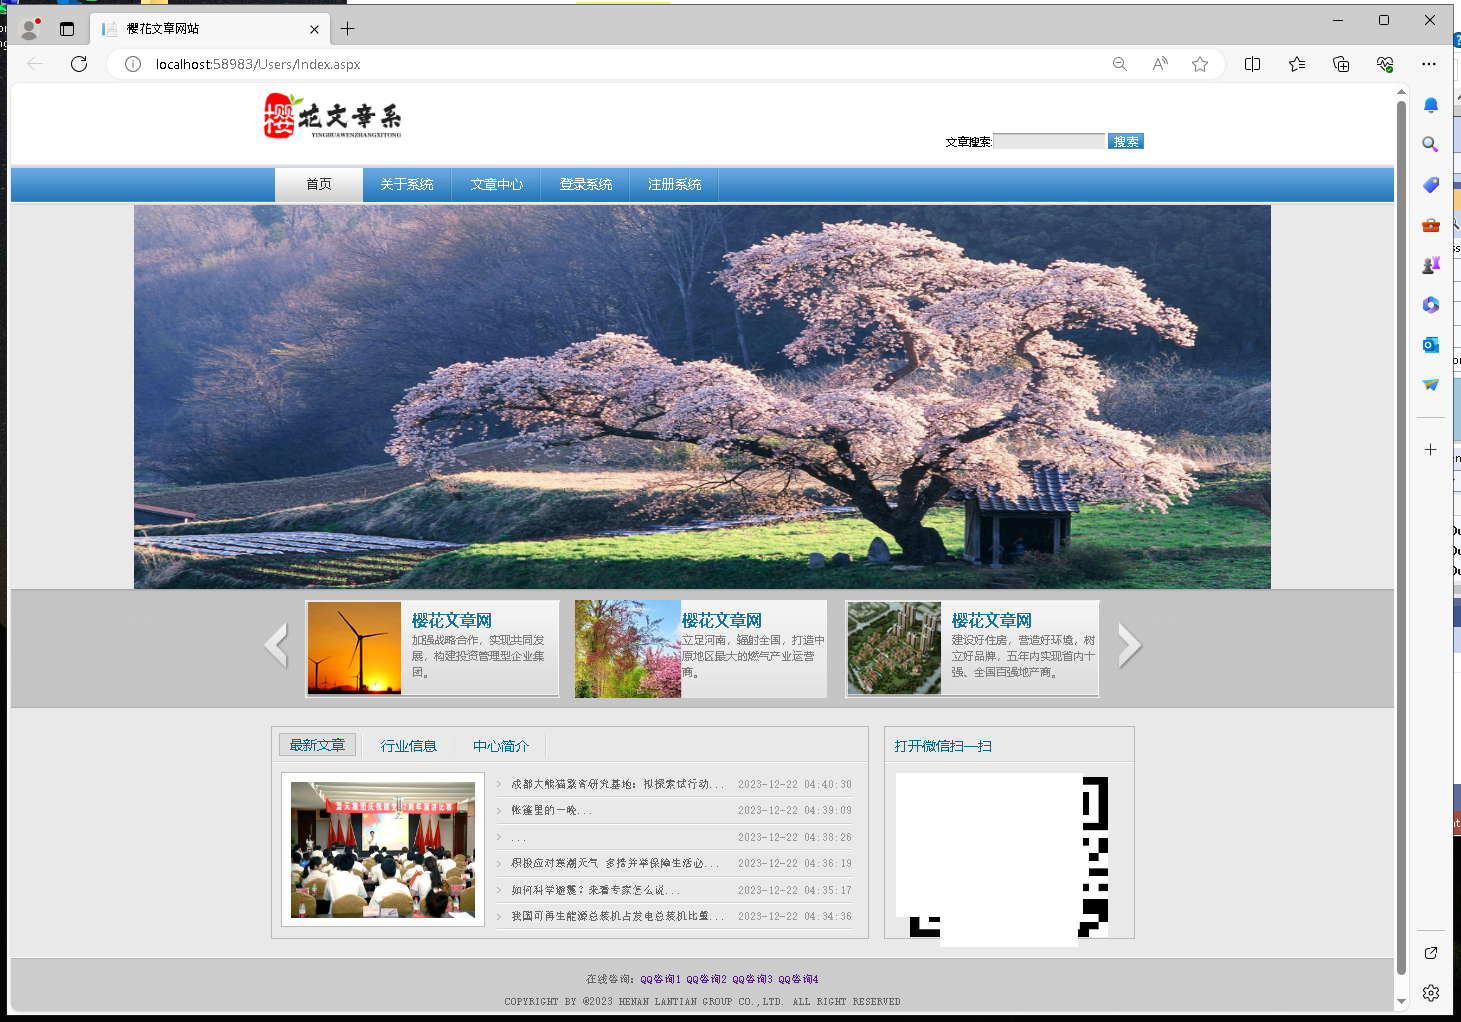This screenshot has width=1461, height=1022.
Task: Open the Settings and more (…) menu
Action: pos(1429,63)
